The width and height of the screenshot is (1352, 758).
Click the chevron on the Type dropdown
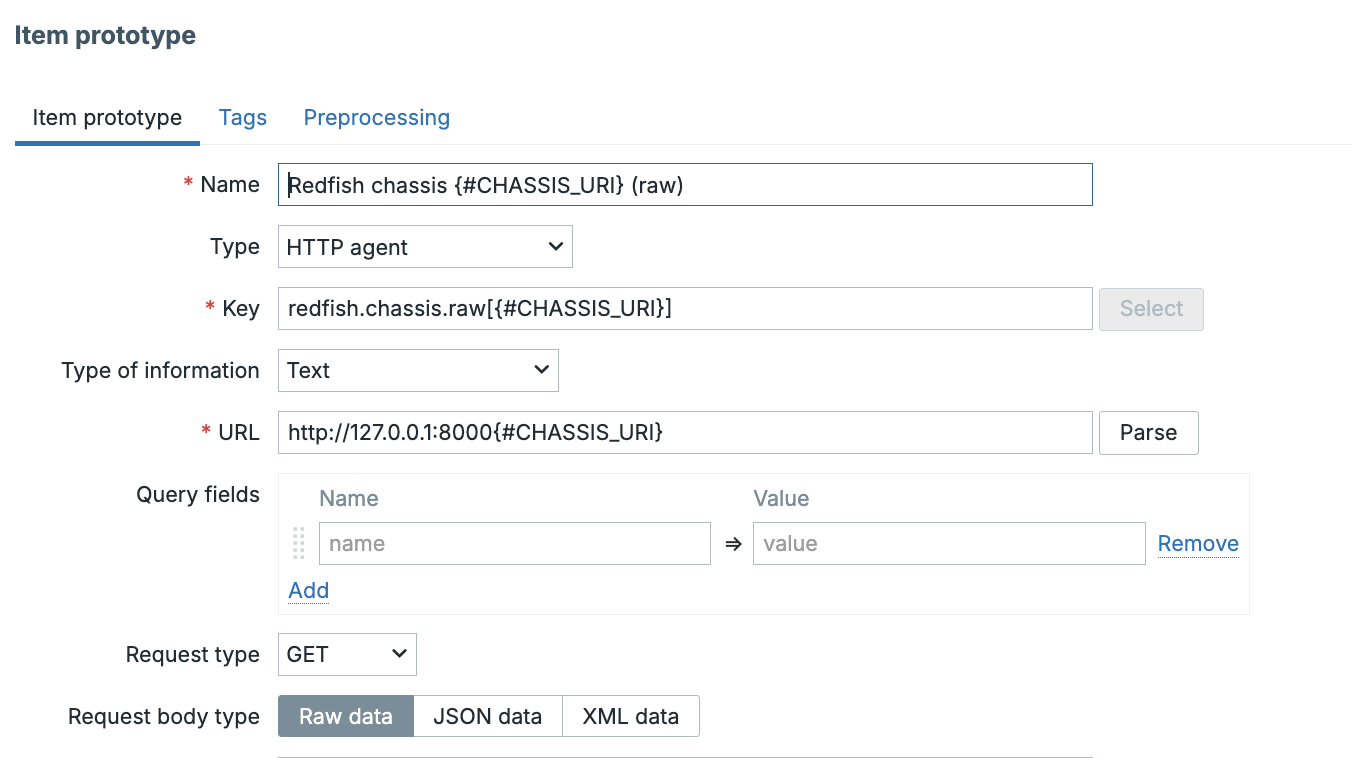point(556,246)
